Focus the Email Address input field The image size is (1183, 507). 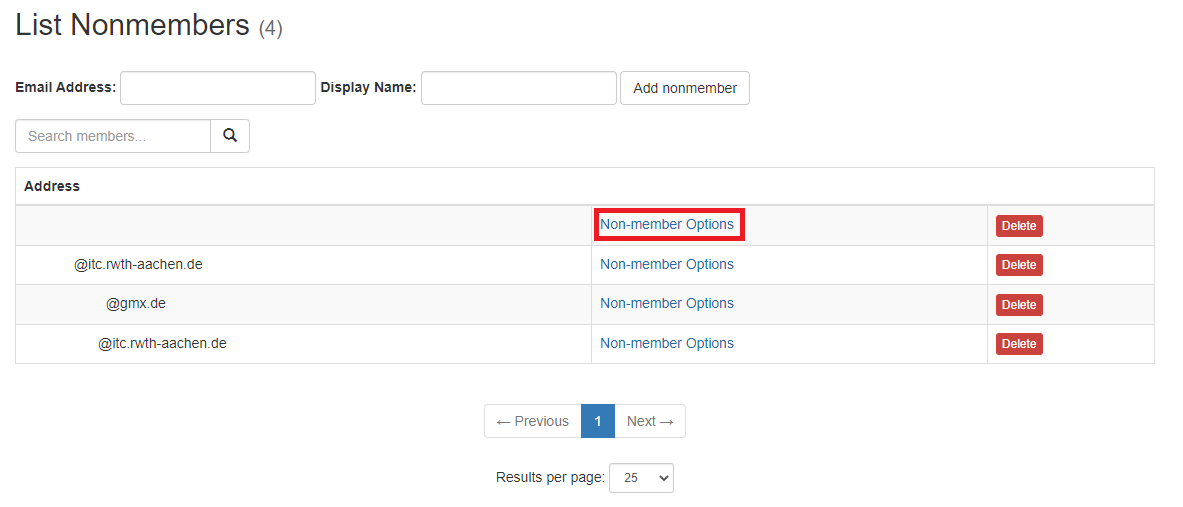(218, 88)
